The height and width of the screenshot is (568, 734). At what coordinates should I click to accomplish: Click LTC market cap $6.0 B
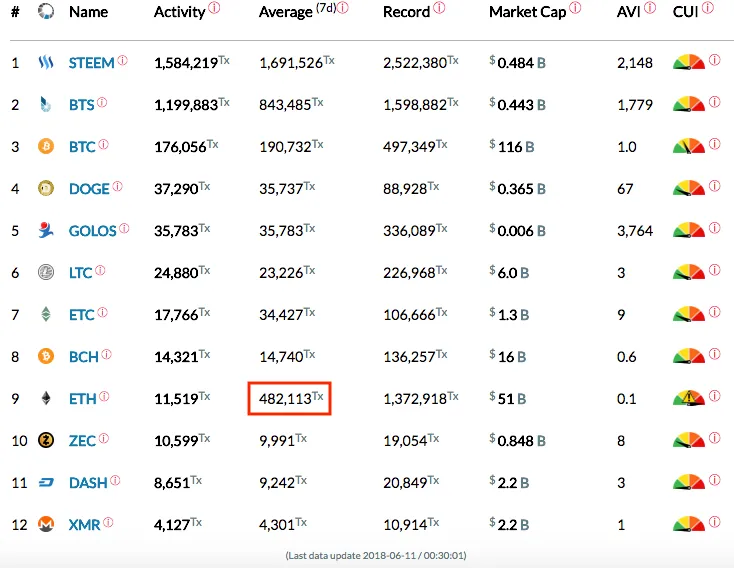pyautogui.click(x=509, y=273)
